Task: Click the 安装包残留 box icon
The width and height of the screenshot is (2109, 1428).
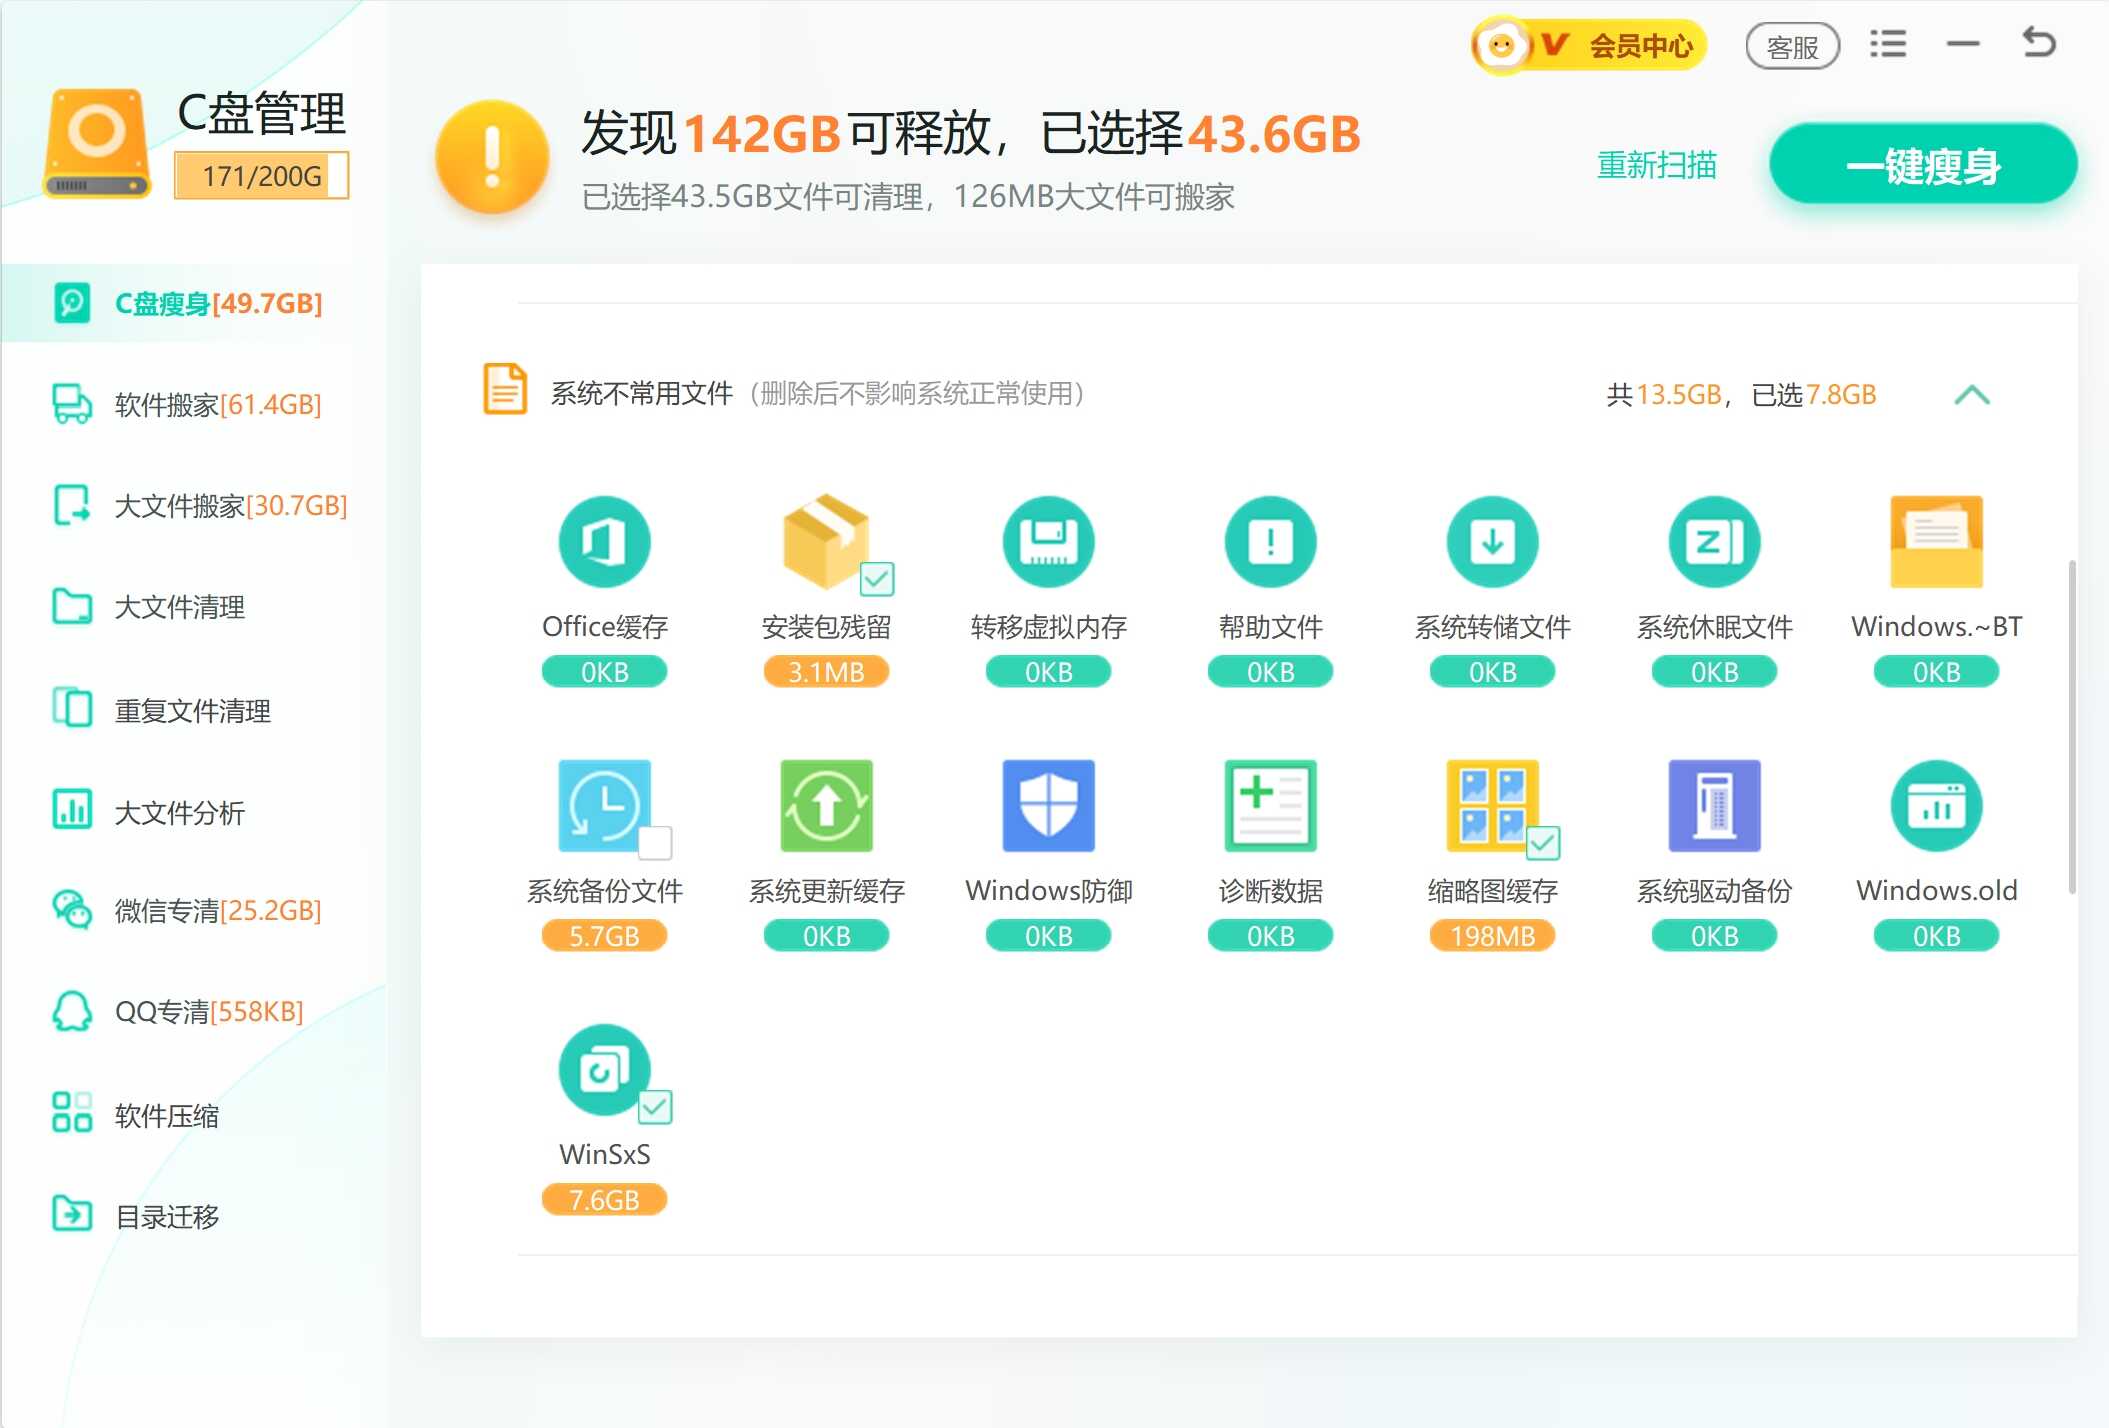Action: (x=826, y=540)
